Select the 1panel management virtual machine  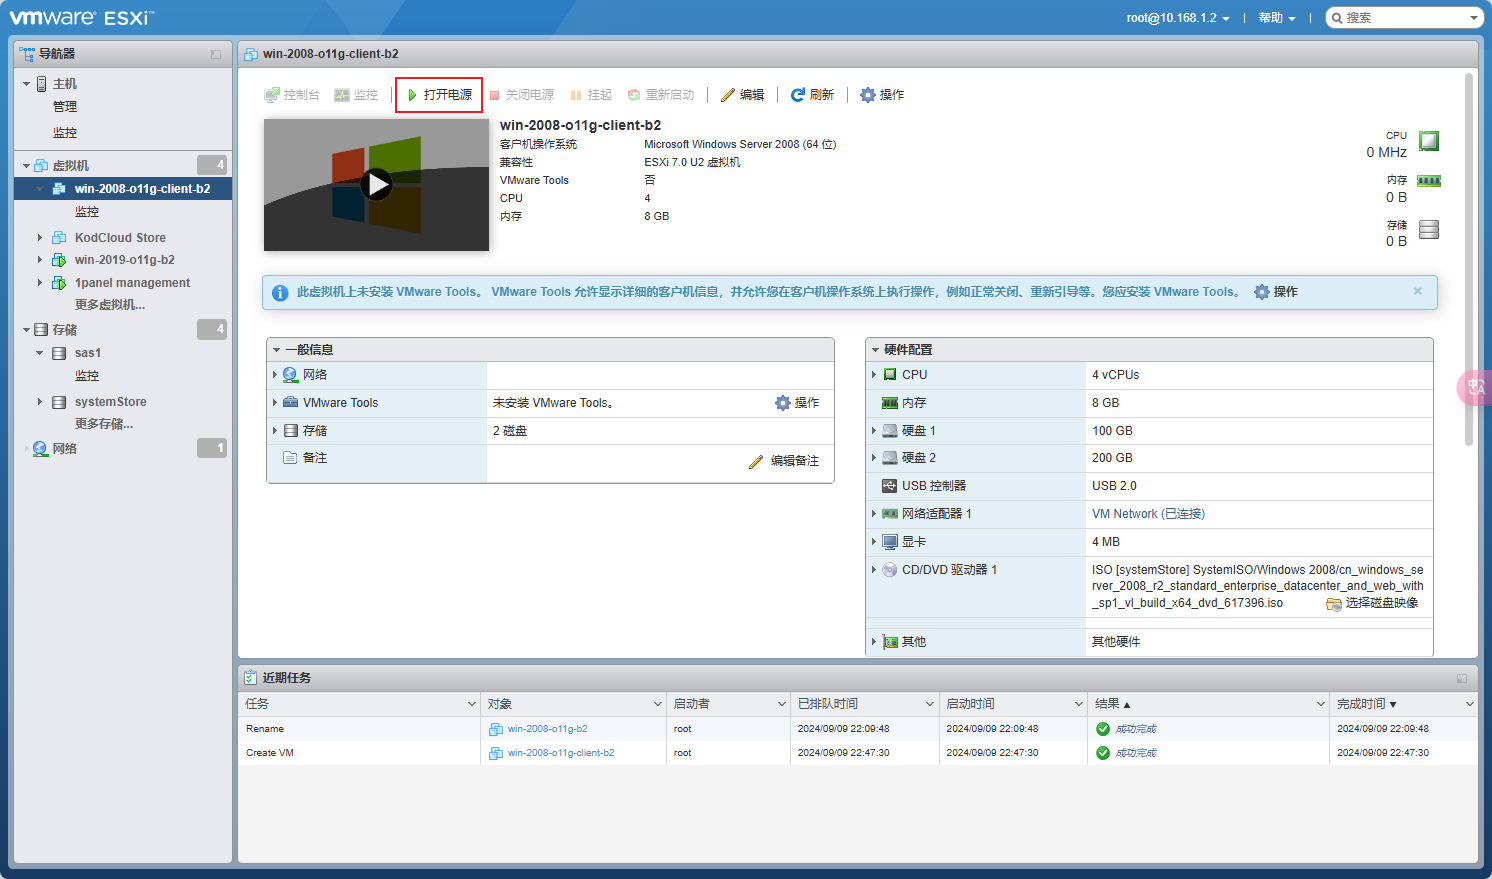[x=132, y=283]
